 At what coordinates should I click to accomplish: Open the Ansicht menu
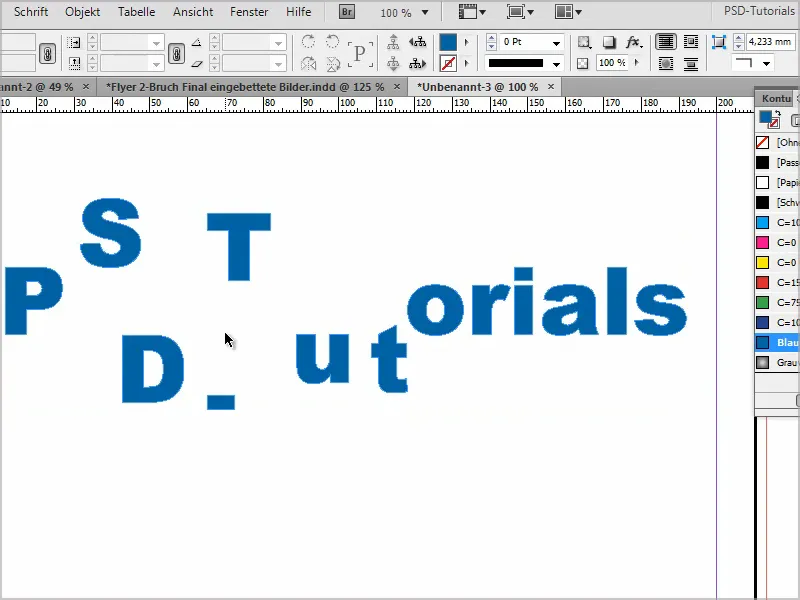(193, 12)
